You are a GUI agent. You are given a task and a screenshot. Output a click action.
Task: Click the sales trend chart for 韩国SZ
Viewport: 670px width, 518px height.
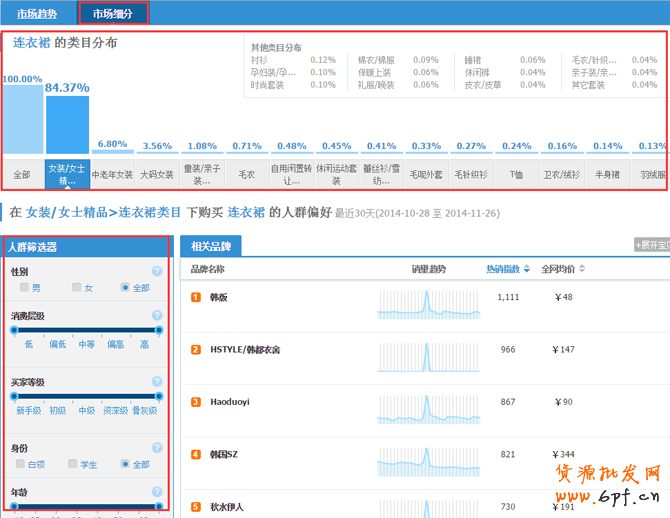click(x=427, y=454)
